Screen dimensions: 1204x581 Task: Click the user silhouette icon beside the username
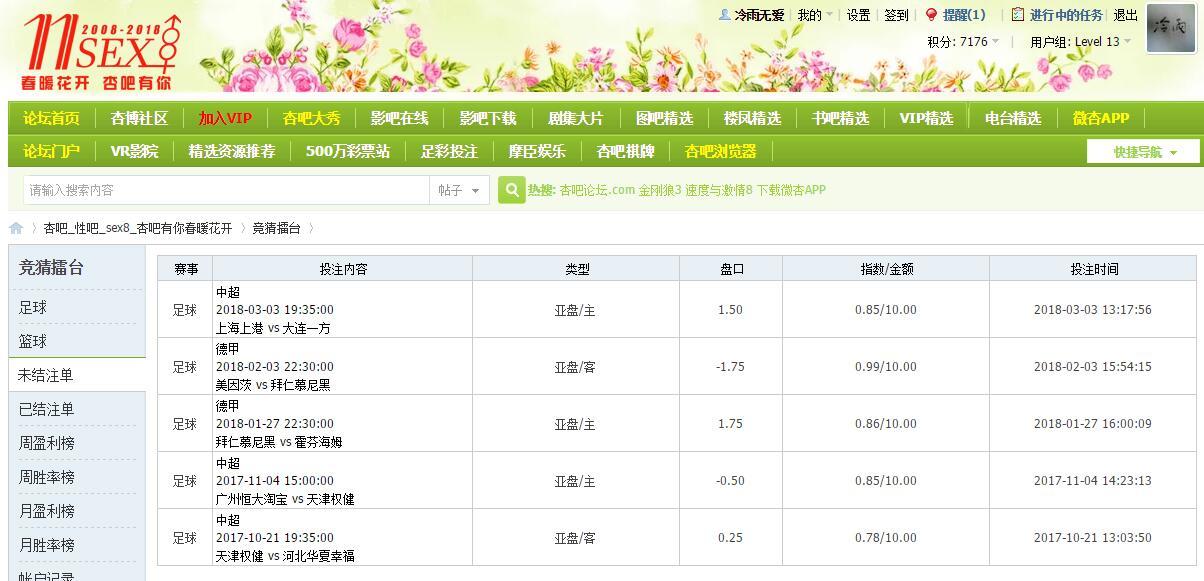[x=725, y=15]
